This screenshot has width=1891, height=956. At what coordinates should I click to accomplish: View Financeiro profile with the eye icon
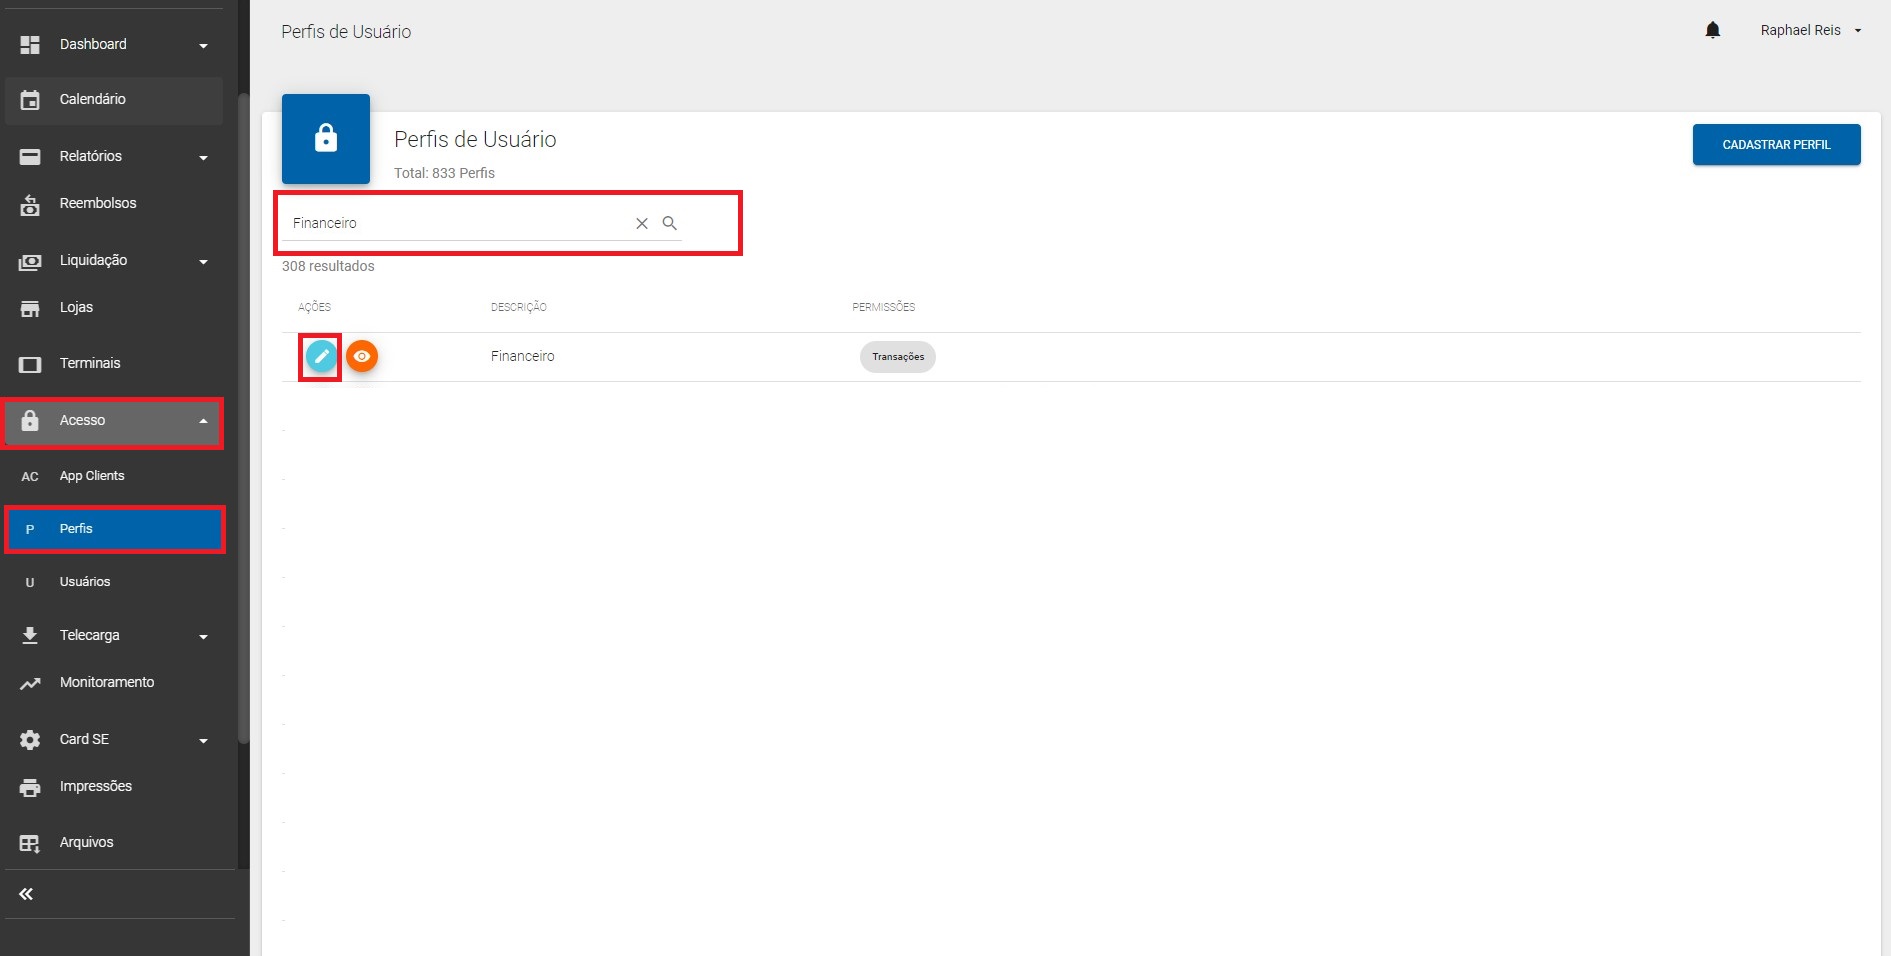pyautogui.click(x=362, y=356)
